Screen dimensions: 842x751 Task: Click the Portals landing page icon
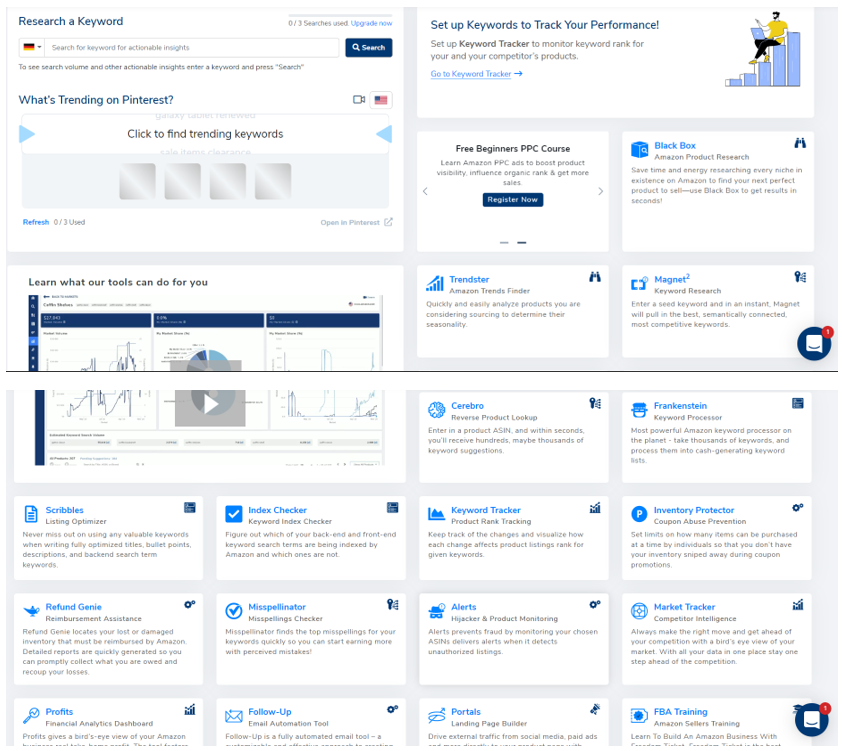coord(437,716)
